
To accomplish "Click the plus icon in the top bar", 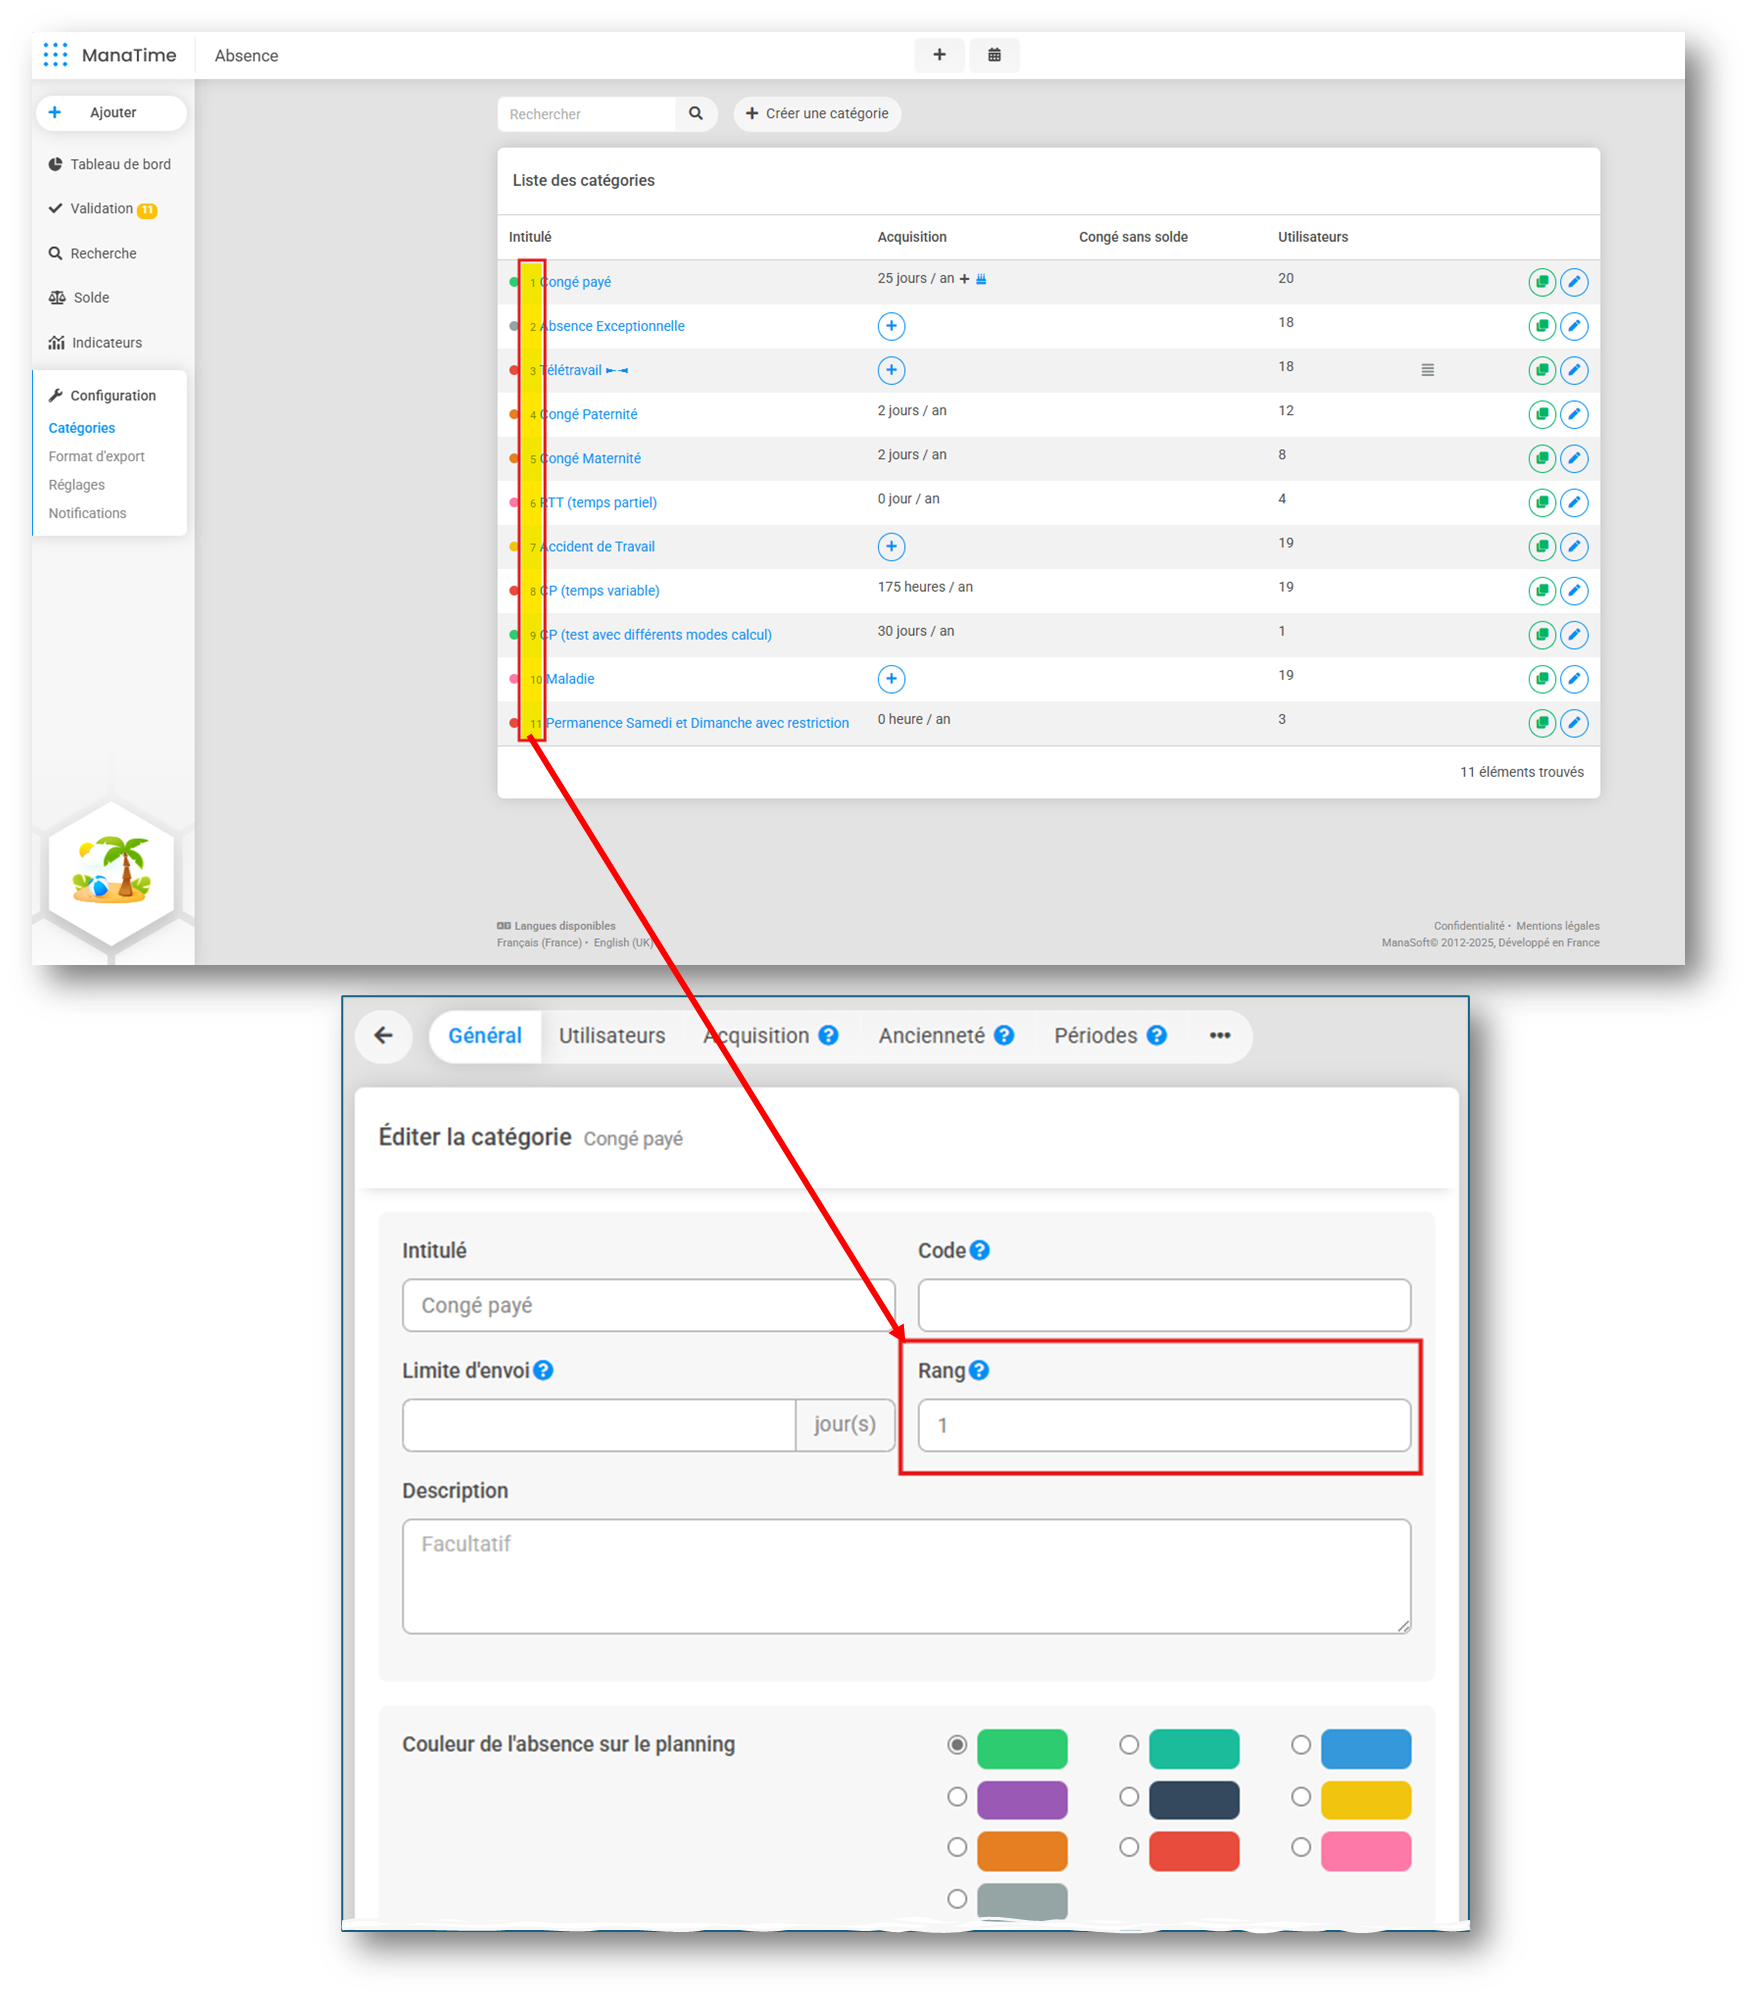I will tap(939, 55).
